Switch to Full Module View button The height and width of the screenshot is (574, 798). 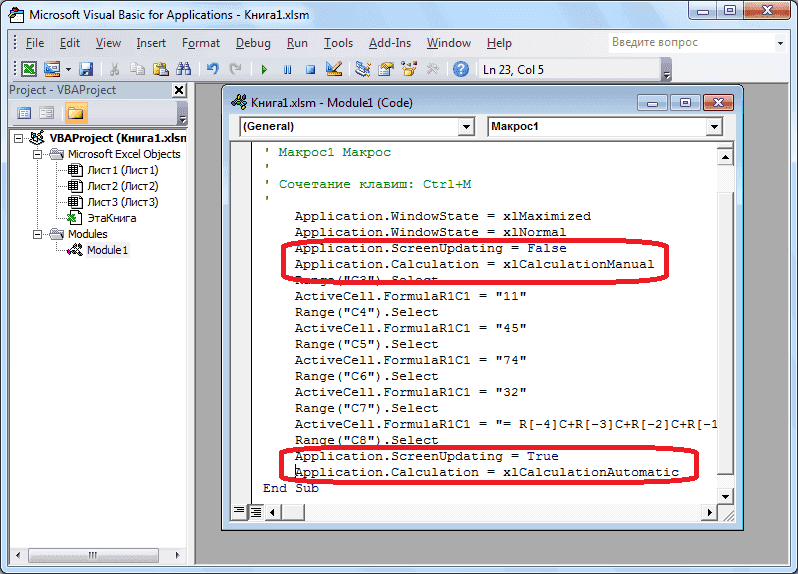tap(256, 512)
